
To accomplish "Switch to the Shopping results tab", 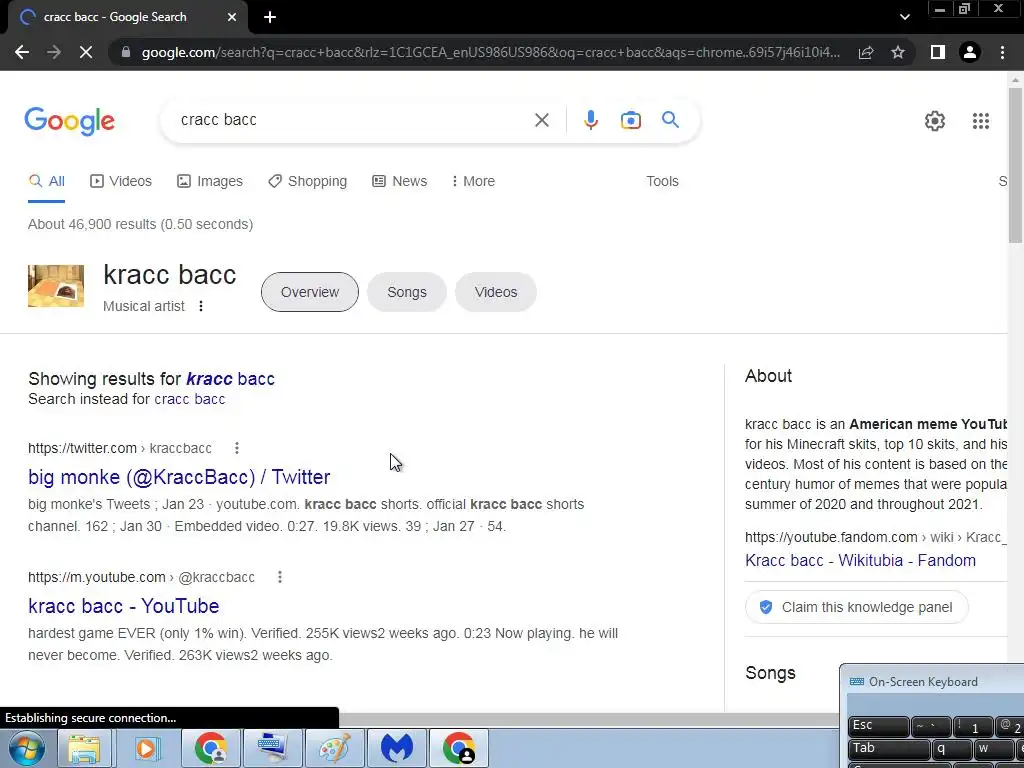I will tap(307, 181).
